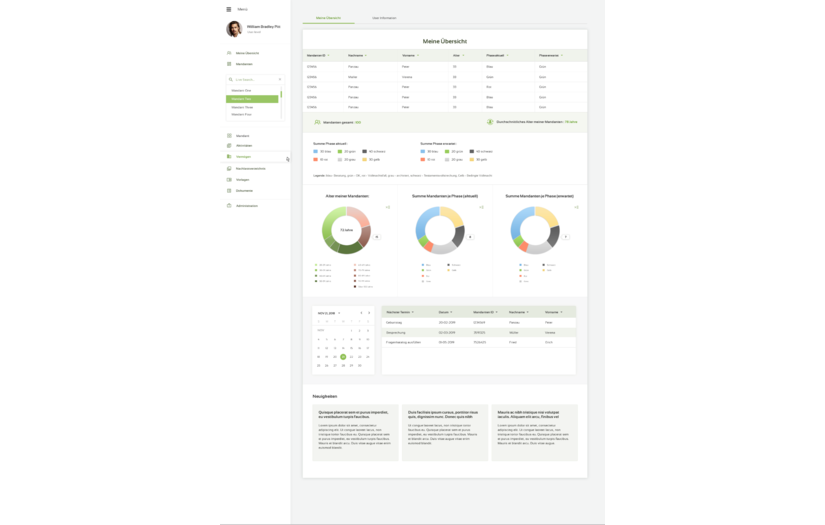825x525 pixels.
Task: Focus the Live Search input field
Action: [255, 79]
